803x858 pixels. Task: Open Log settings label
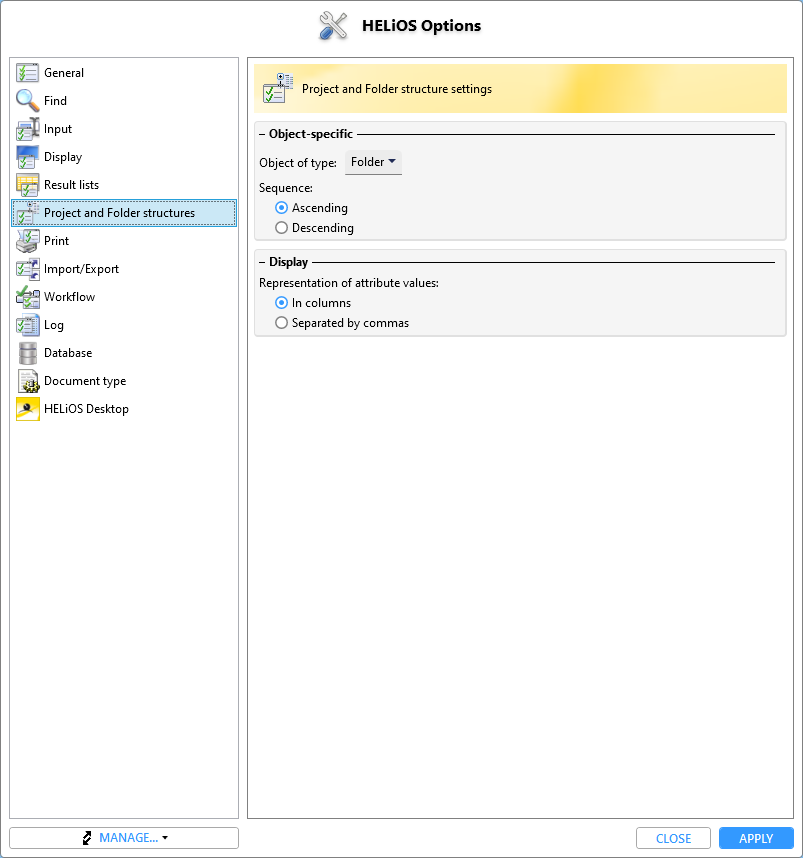[x=54, y=325]
